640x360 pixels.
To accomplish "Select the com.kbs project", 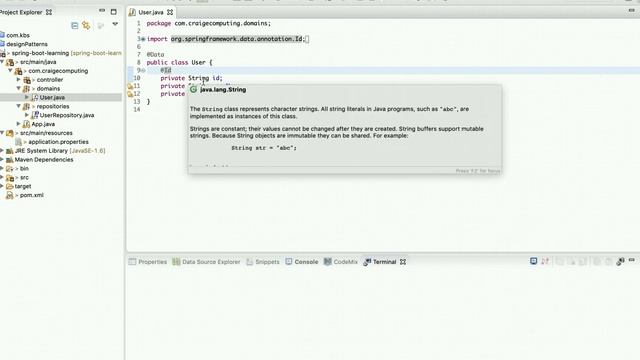I will [x=18, y=35].
